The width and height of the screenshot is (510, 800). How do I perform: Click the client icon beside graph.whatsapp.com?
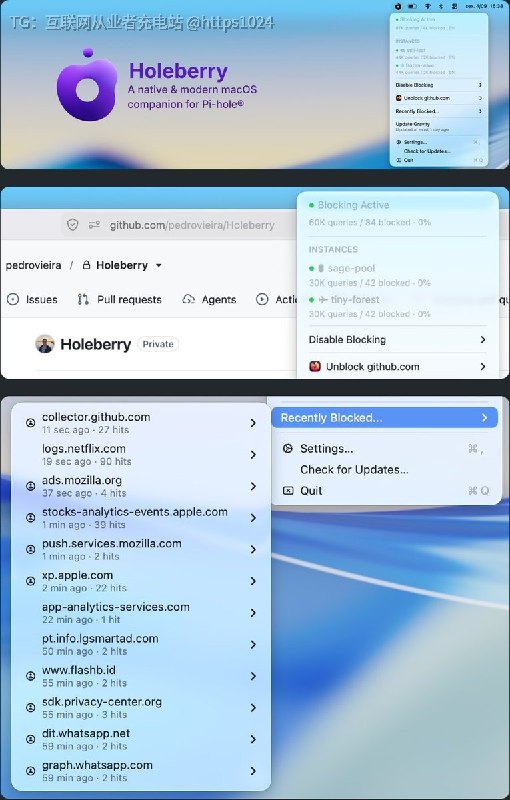(x=31, y=771)
